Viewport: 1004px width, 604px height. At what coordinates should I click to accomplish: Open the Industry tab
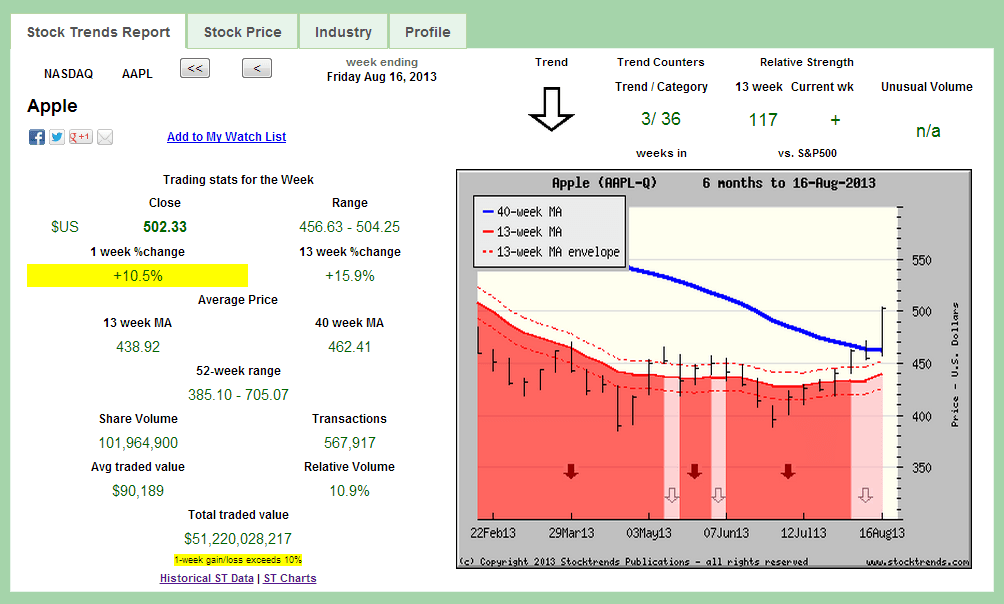(343, 32)
